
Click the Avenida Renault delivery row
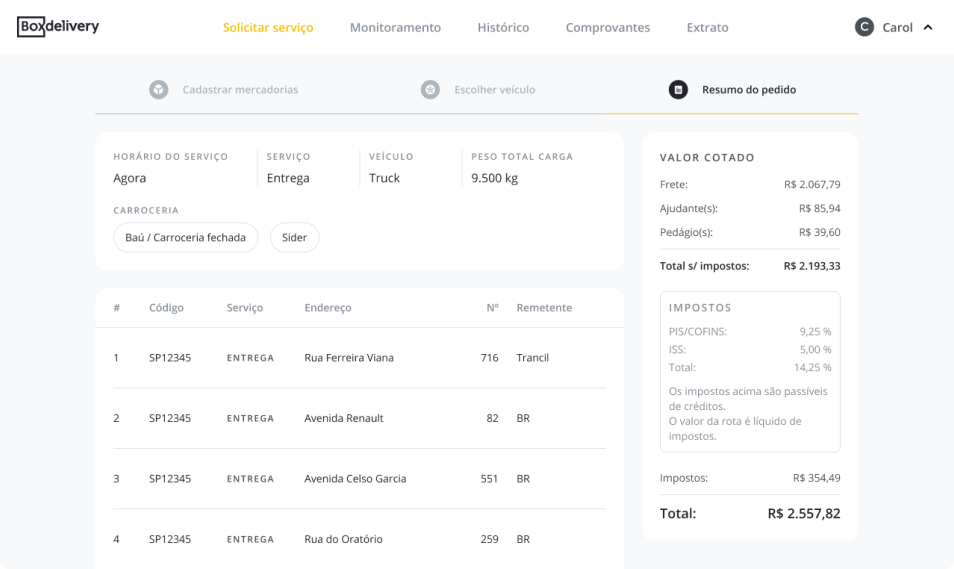(344, 418)
